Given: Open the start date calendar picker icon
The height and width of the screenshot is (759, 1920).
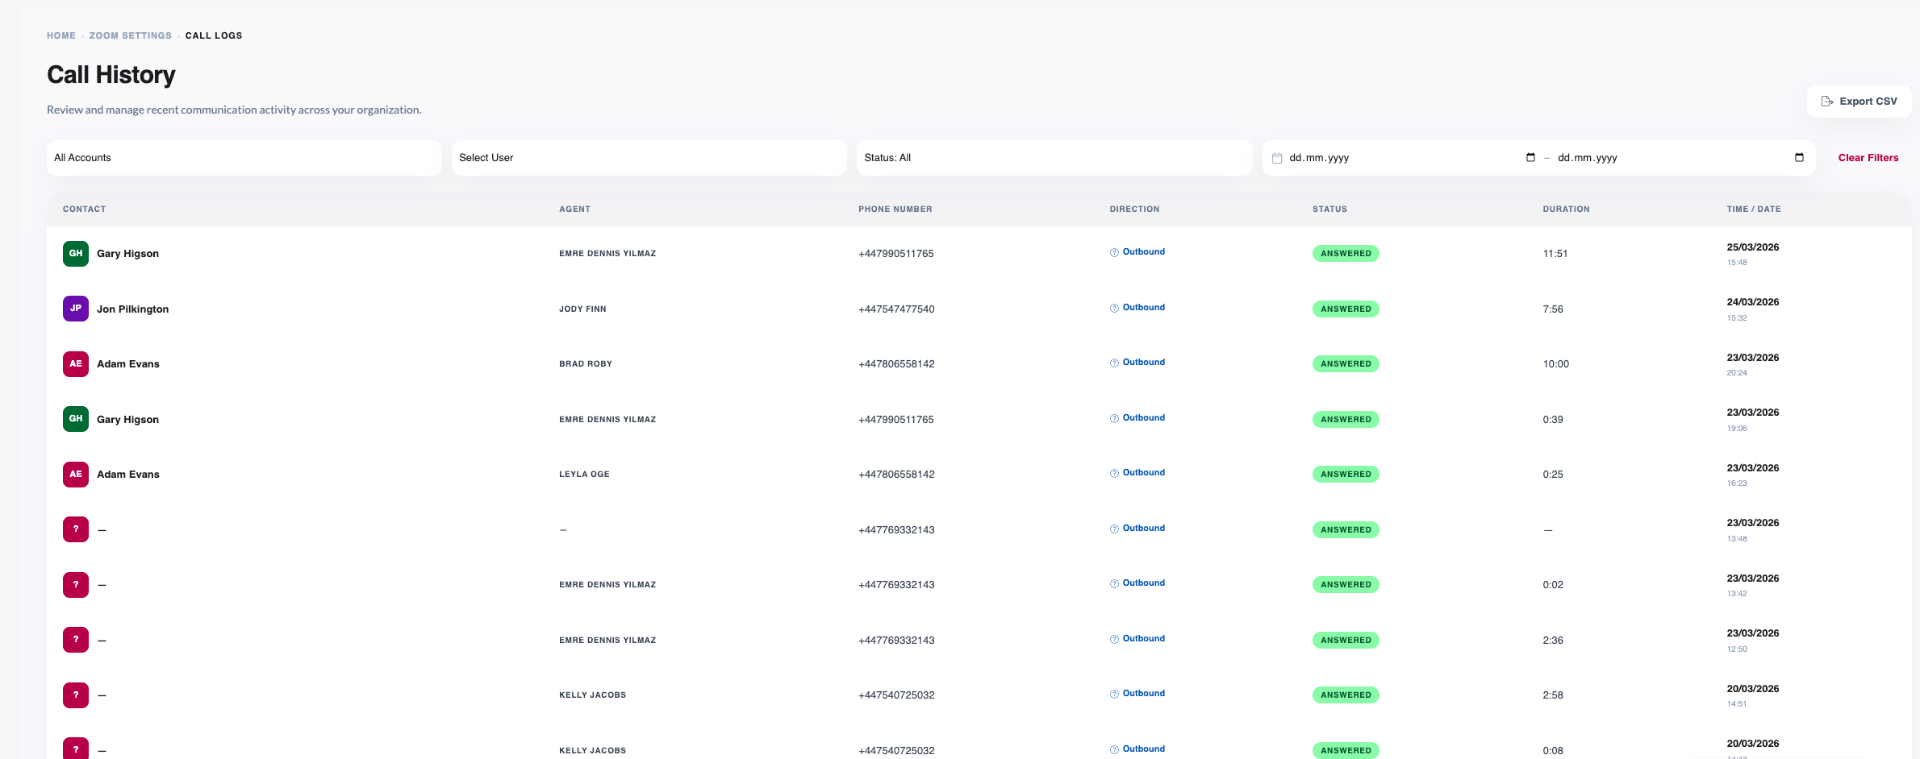Looking at the screenshot, I should [x=1530, y=158].
